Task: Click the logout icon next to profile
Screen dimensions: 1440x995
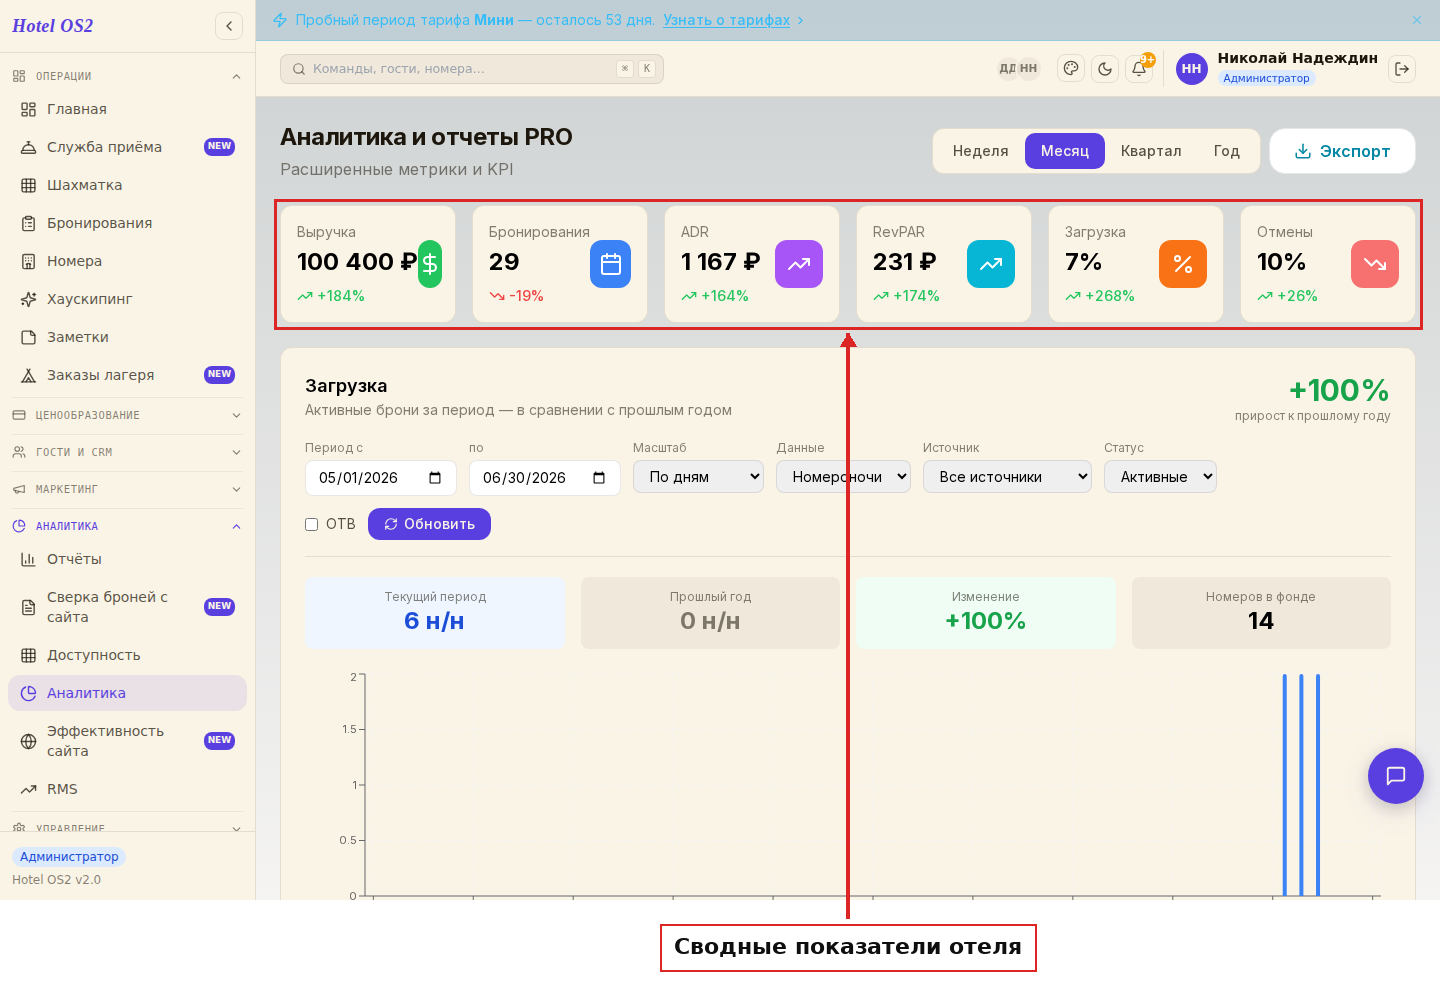Action: [1402, 69]
